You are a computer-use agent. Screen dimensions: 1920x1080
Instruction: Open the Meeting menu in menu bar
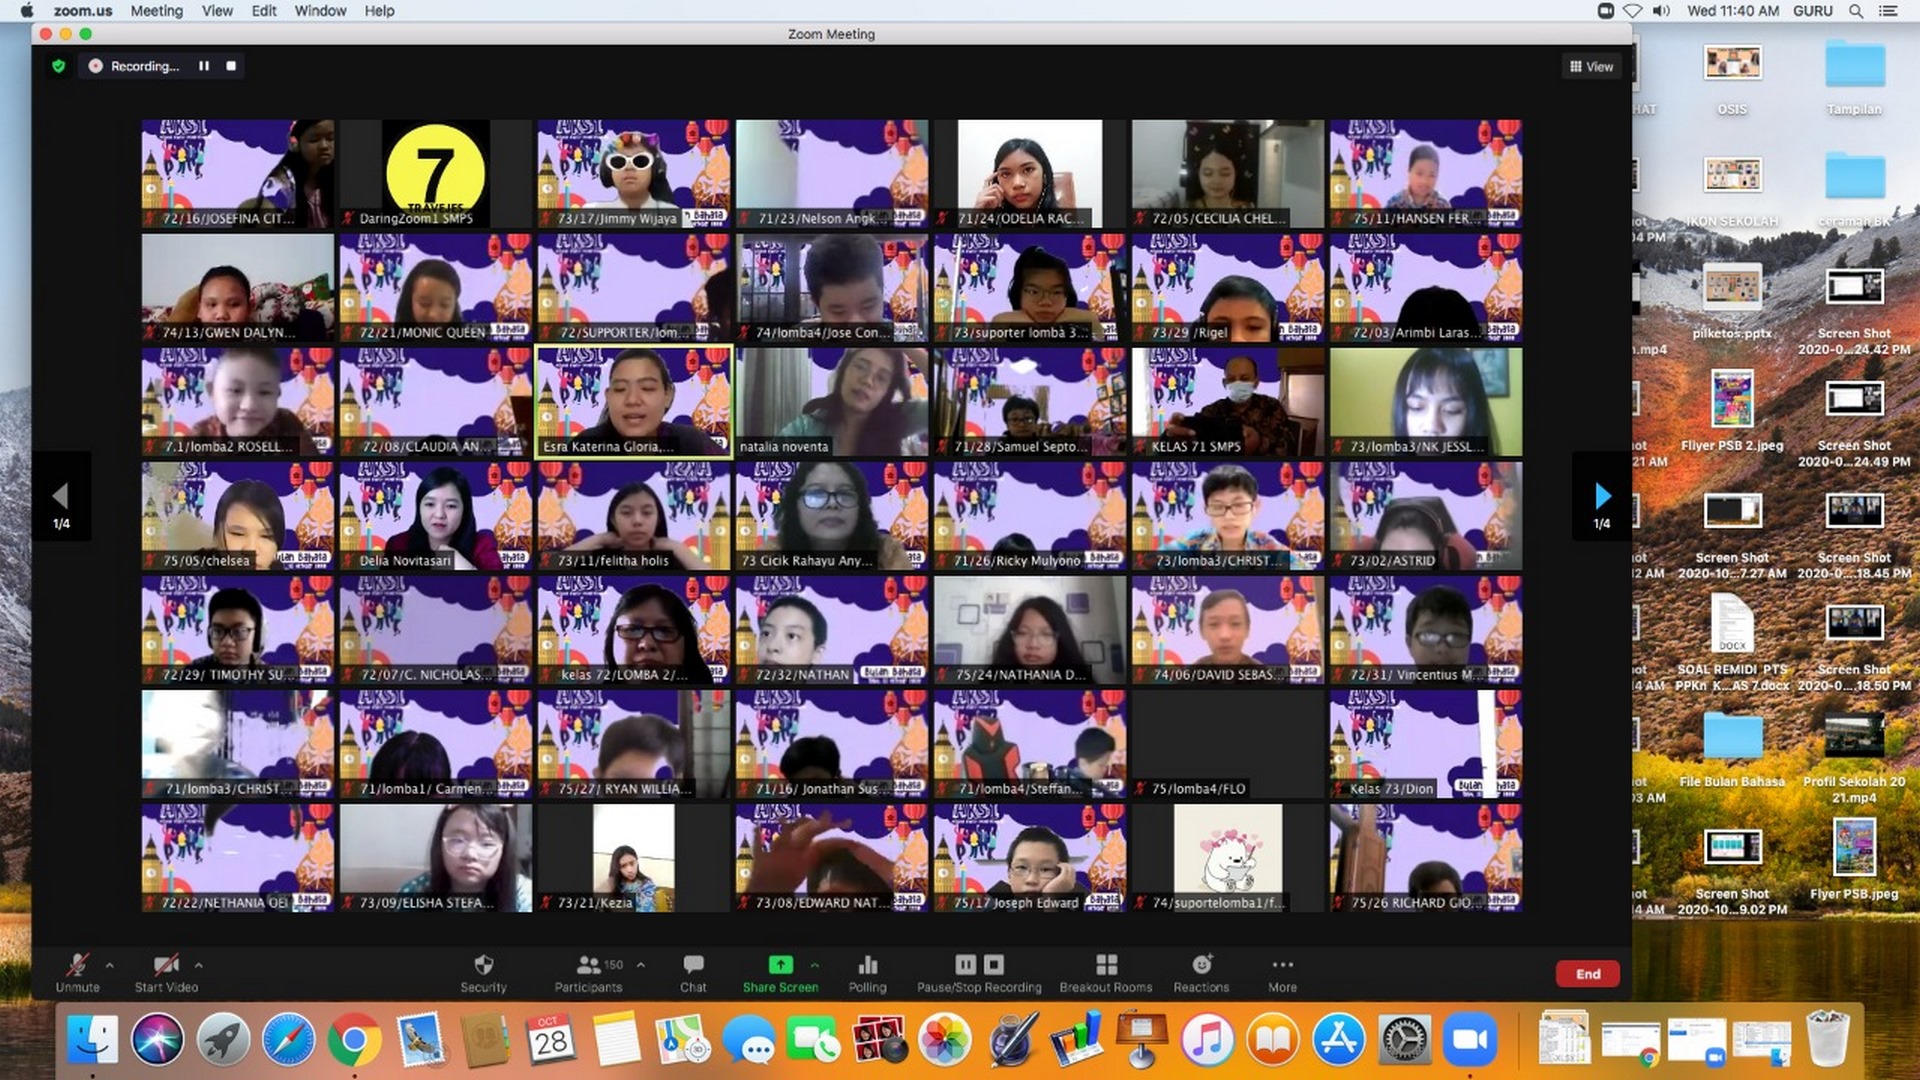coord(156,11)
